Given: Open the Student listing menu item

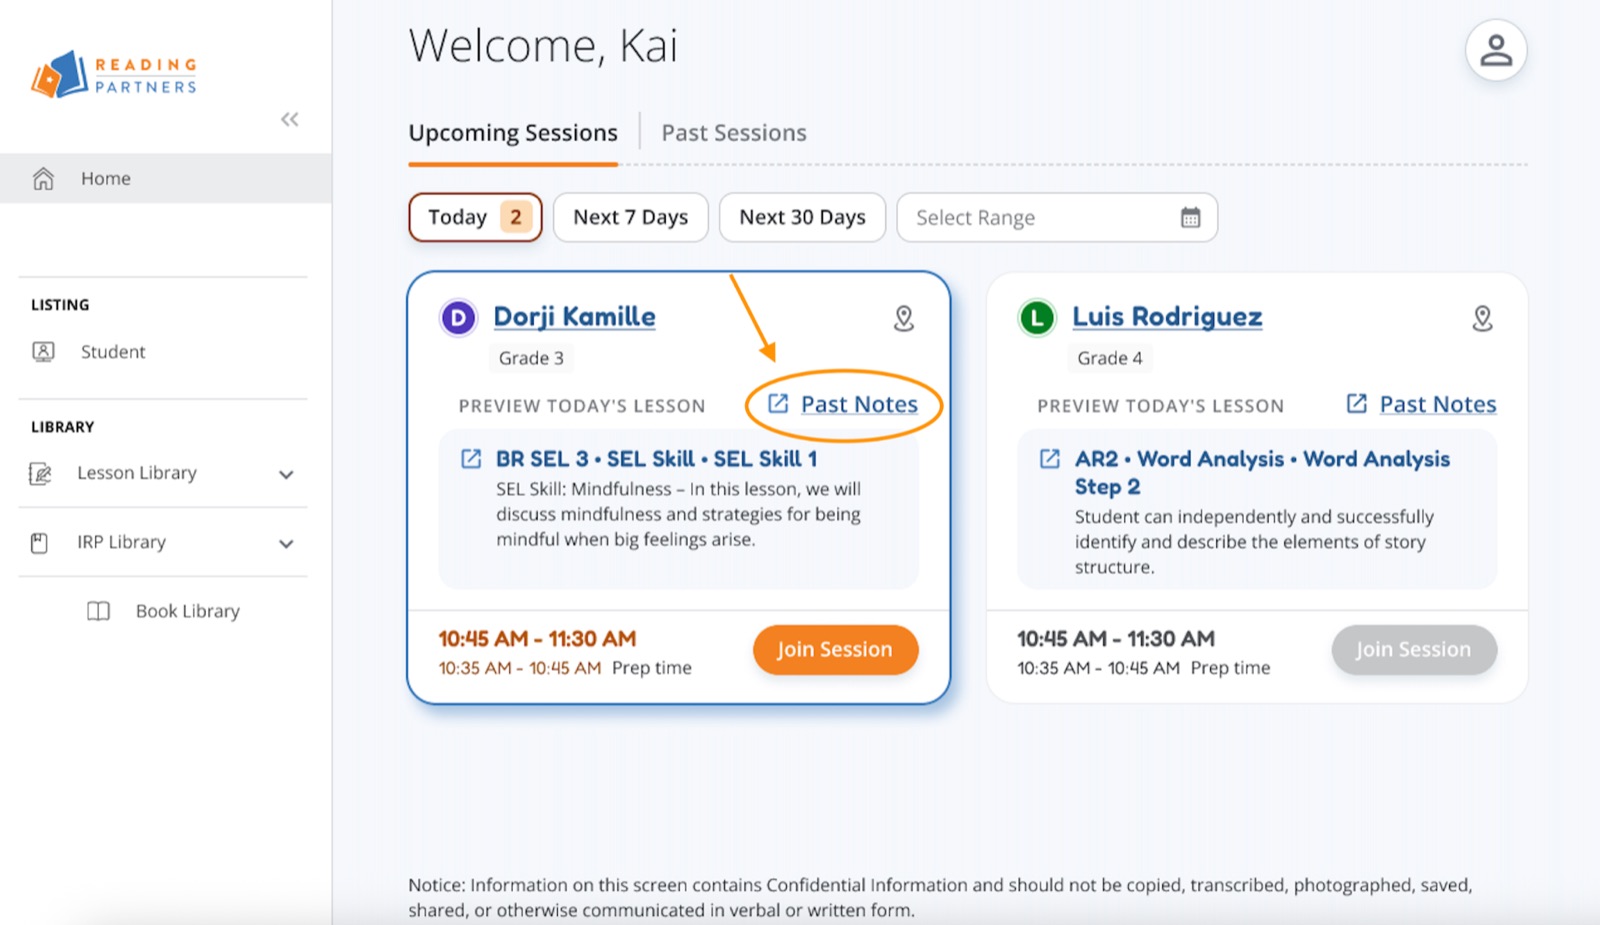Looking at the screenshot, I should click(113, 351).
